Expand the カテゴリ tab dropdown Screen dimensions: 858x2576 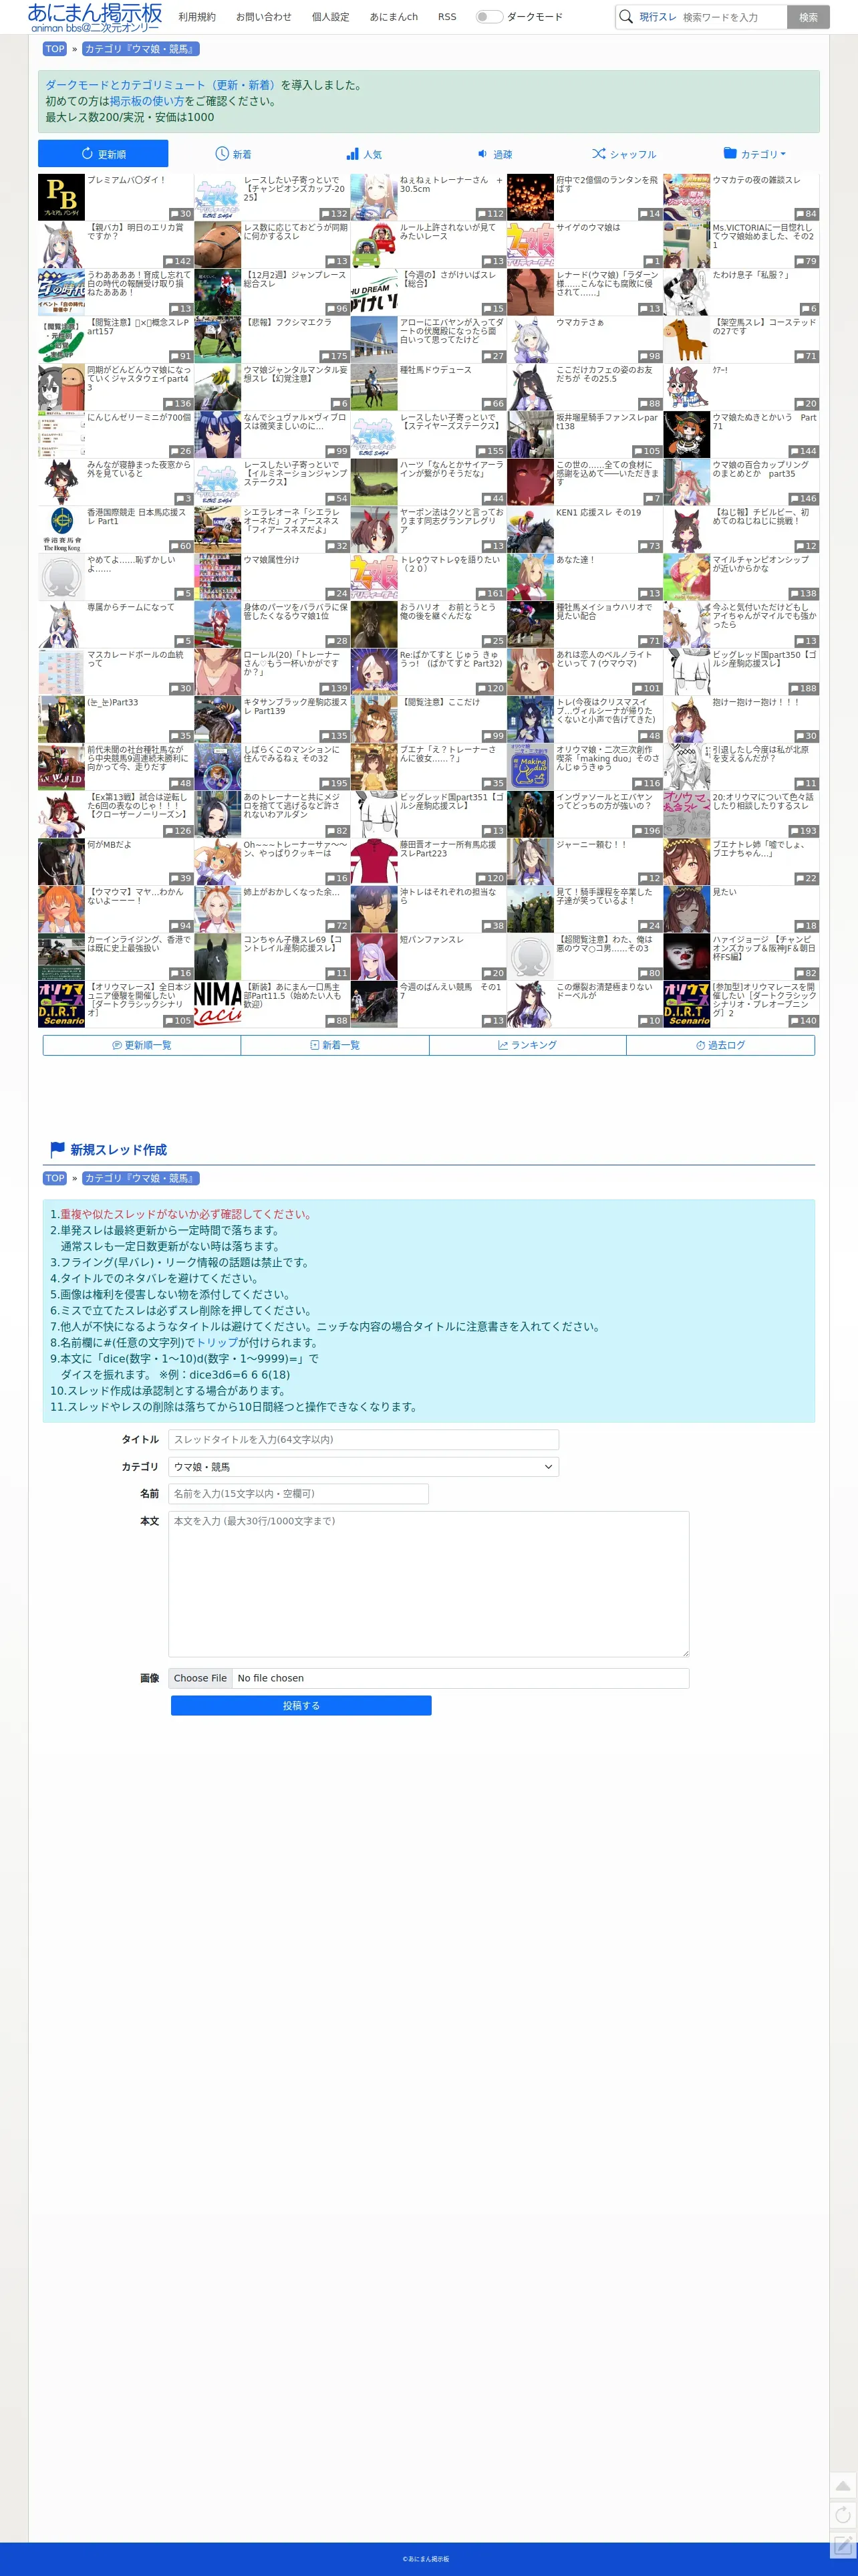pos(754,154)
